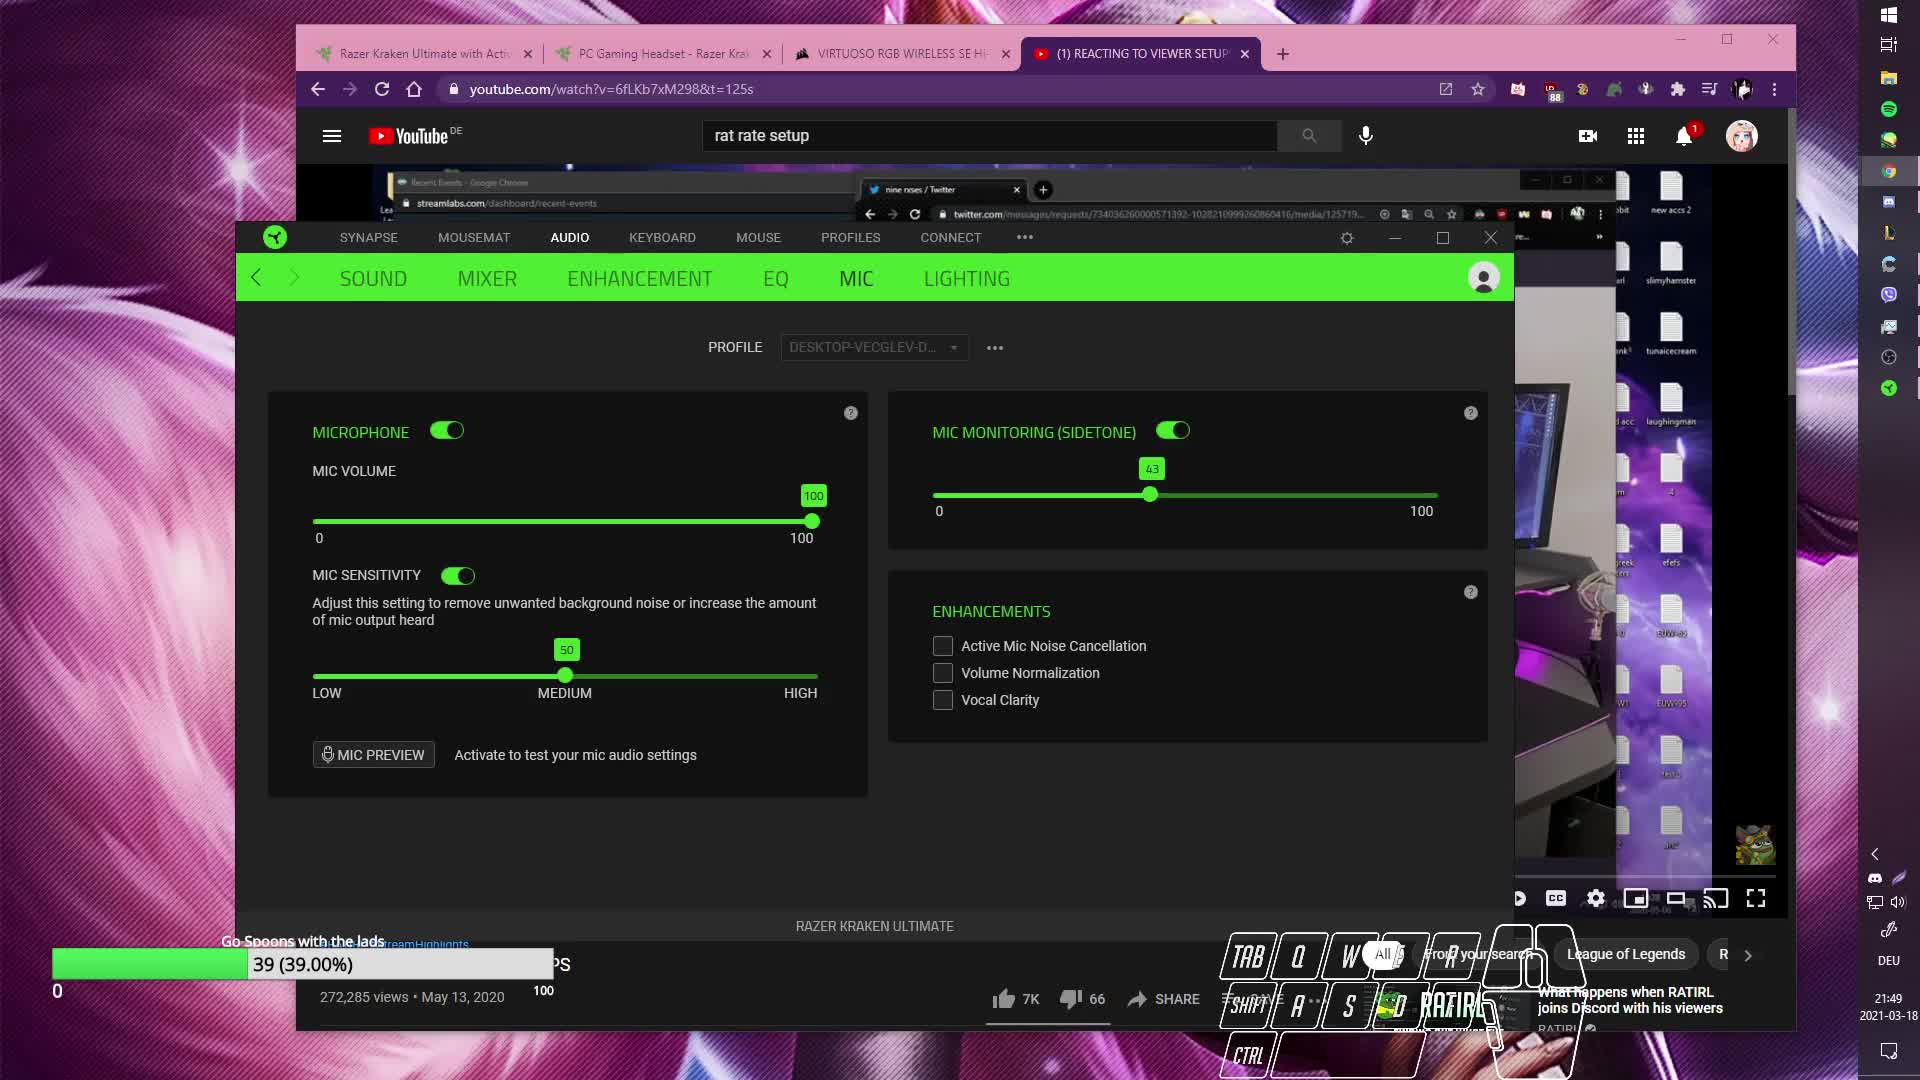Toggle video closed captions
This screenshot has width=1920, height=1080.
coord(1556,898)
